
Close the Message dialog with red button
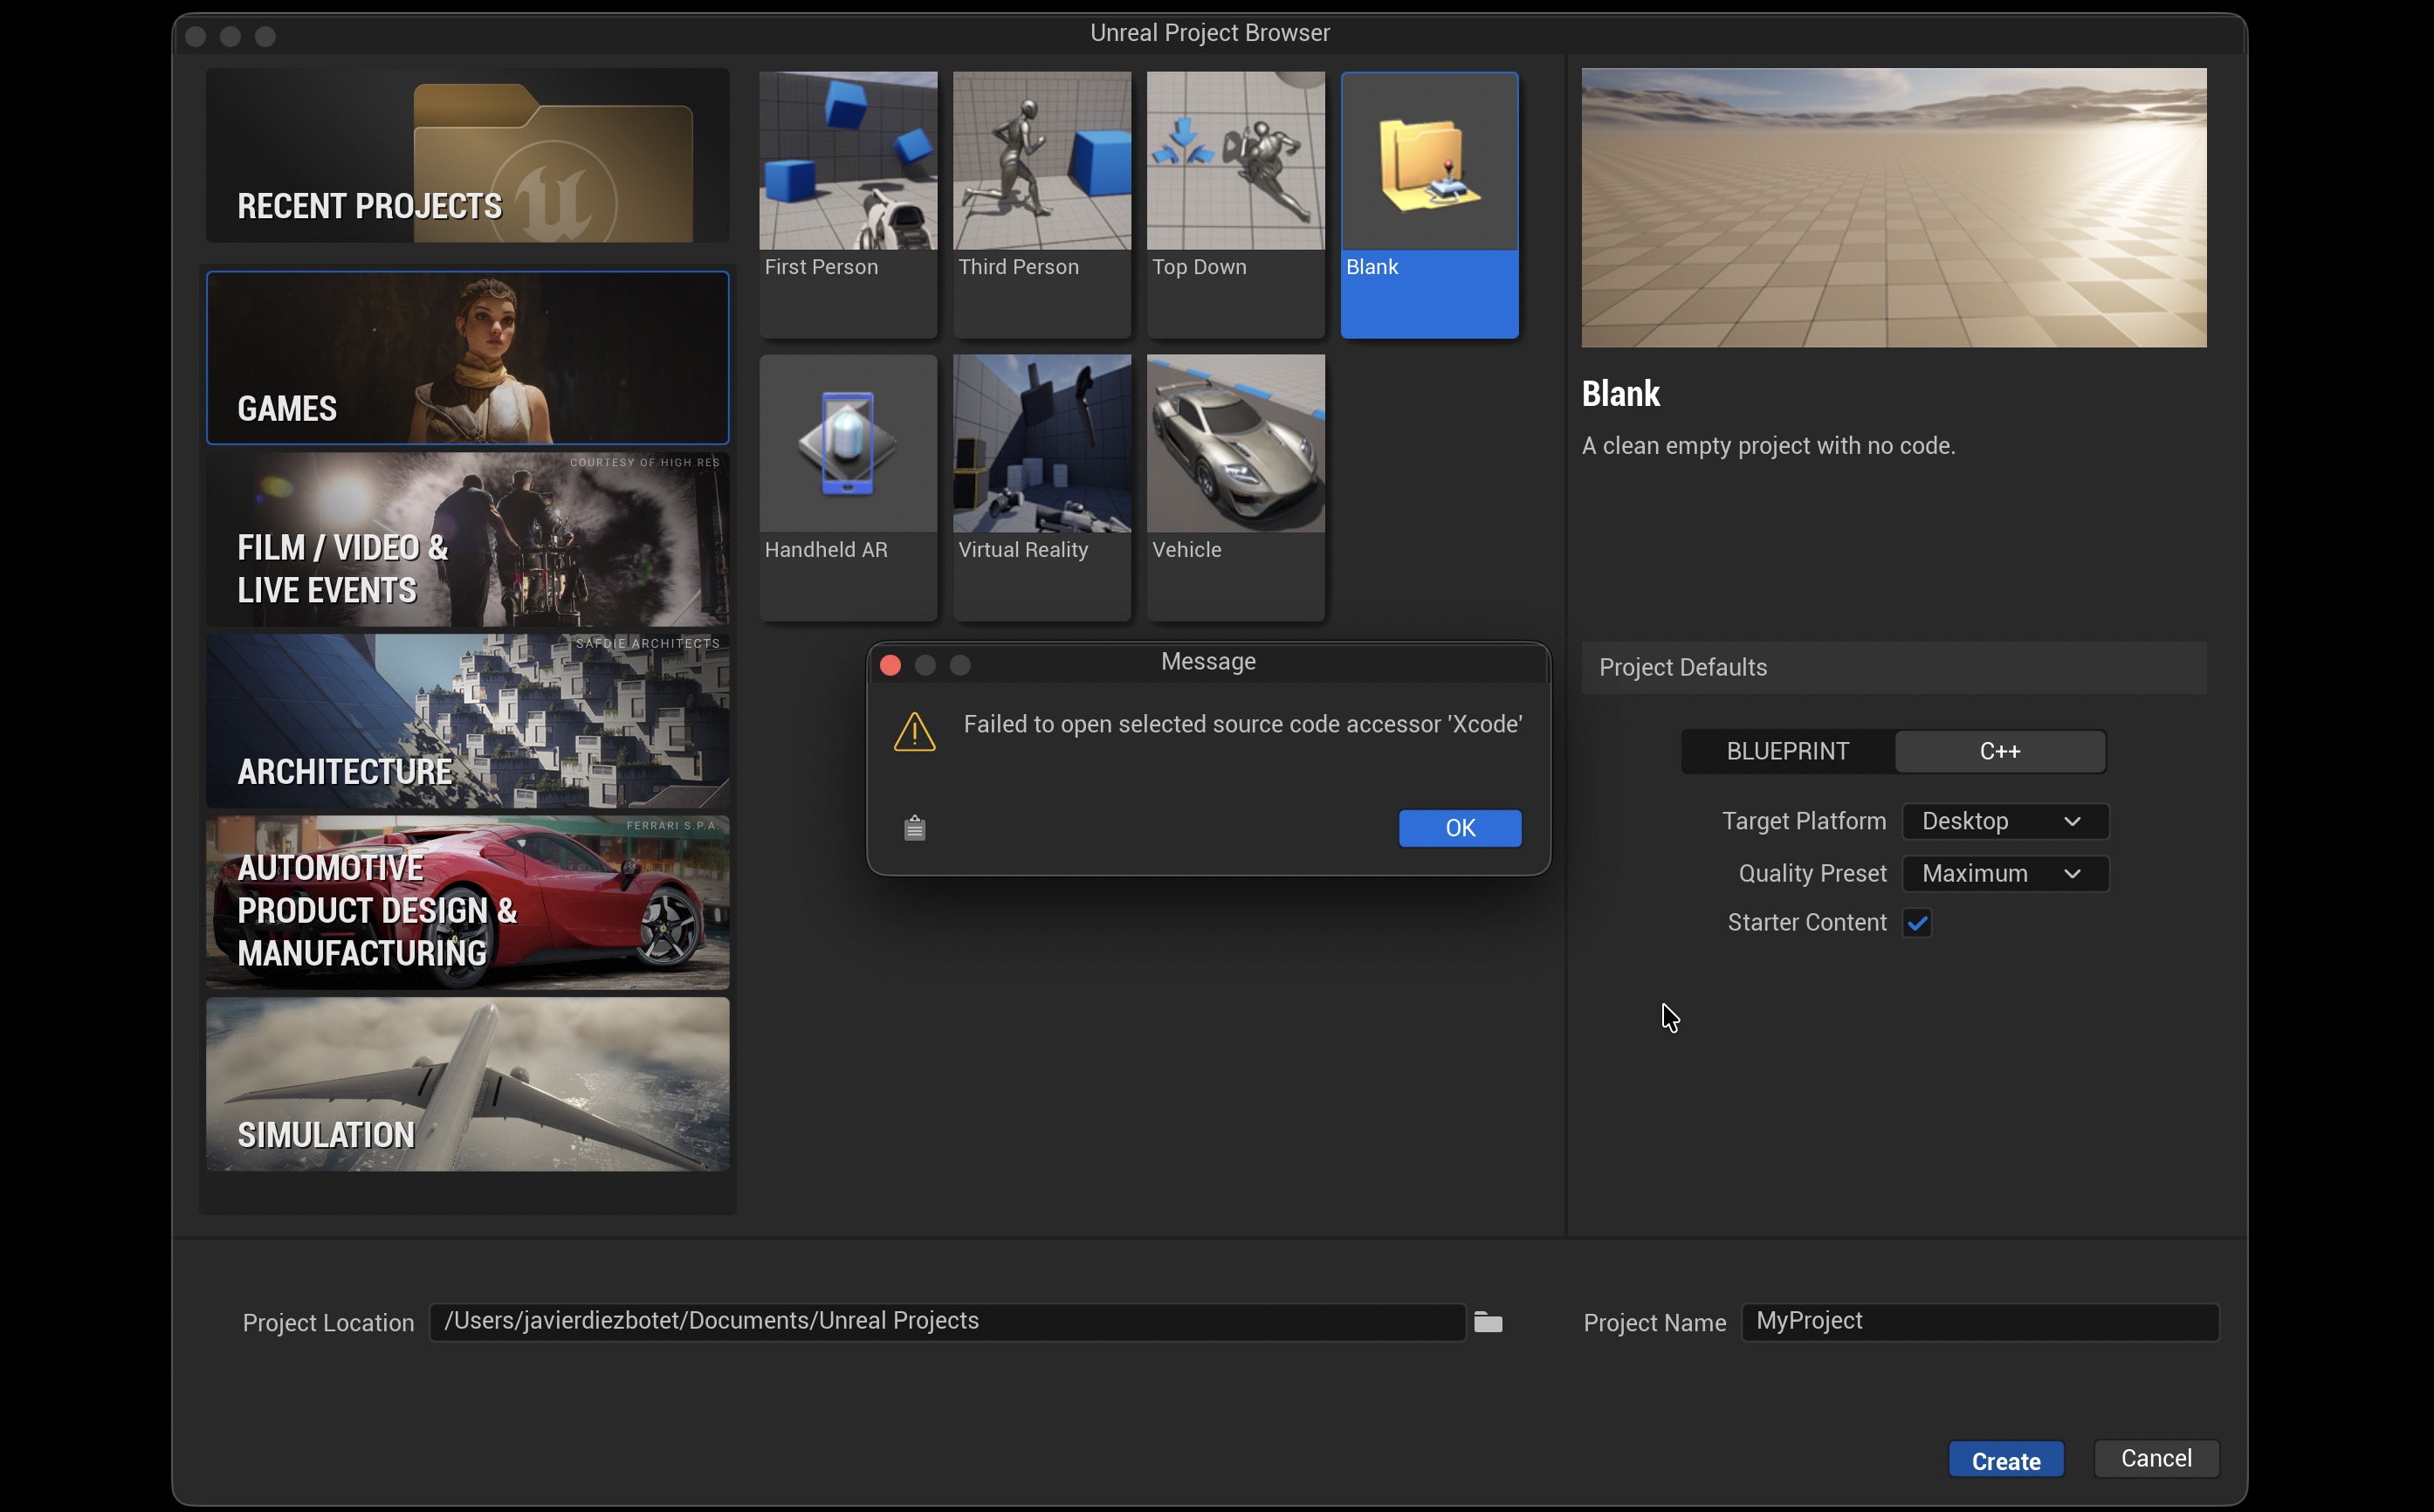click(890, 665)
